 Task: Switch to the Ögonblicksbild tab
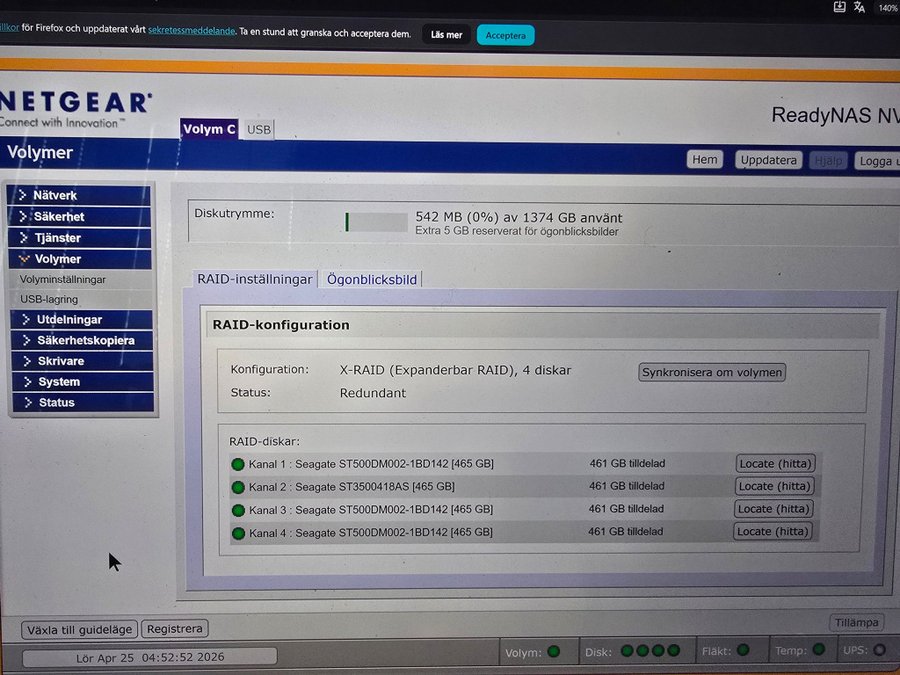click(x=371, y=280)
